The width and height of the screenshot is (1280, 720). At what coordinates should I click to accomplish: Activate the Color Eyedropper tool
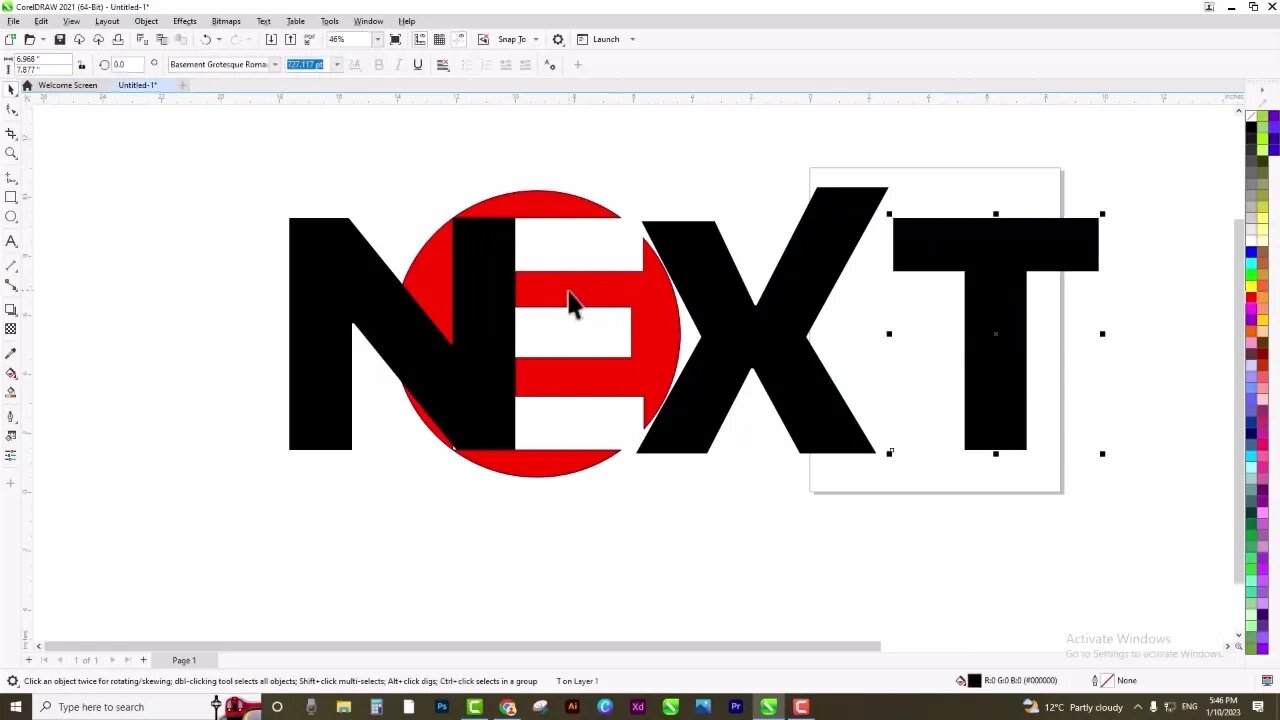point(11,353)
